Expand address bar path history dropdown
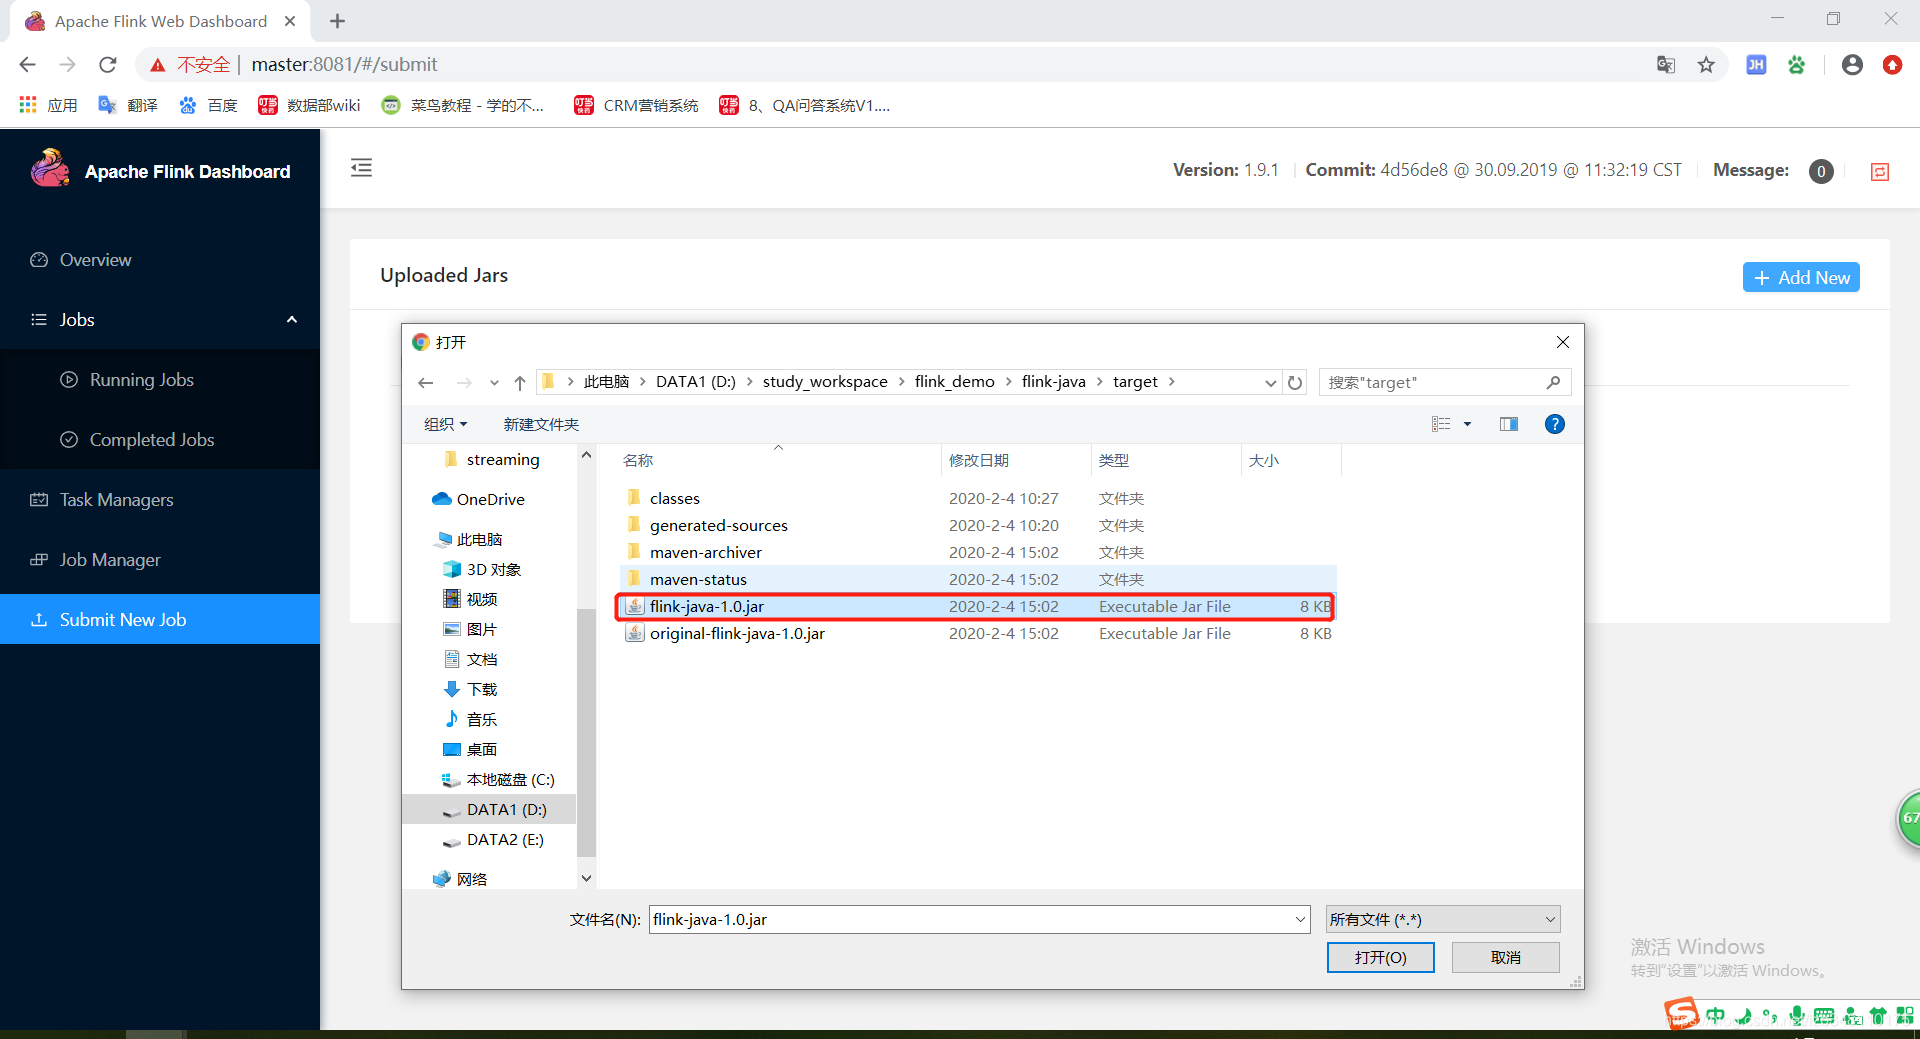The image size is (1920, 1039). (x=1270, y=382)
